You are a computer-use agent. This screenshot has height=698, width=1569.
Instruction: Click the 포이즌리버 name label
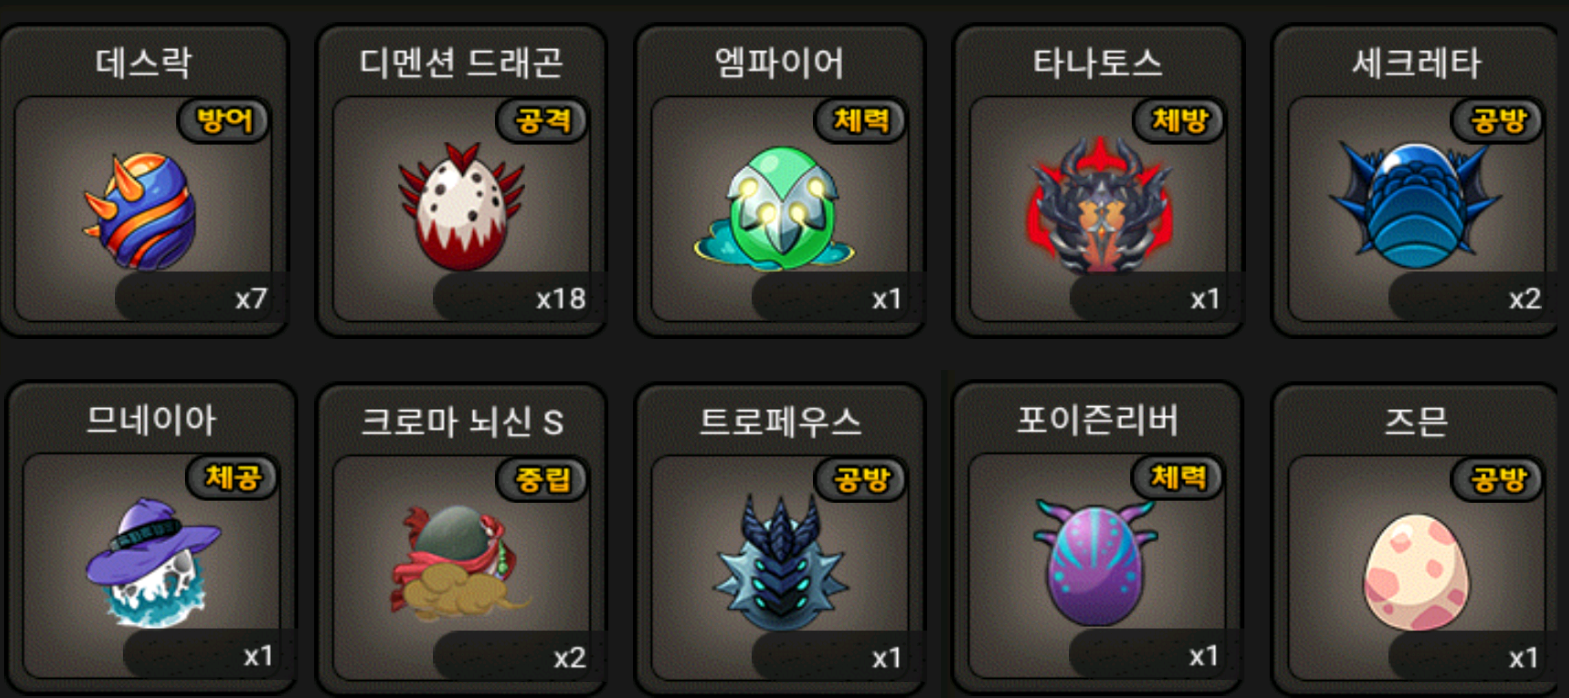pos(1098,420)
